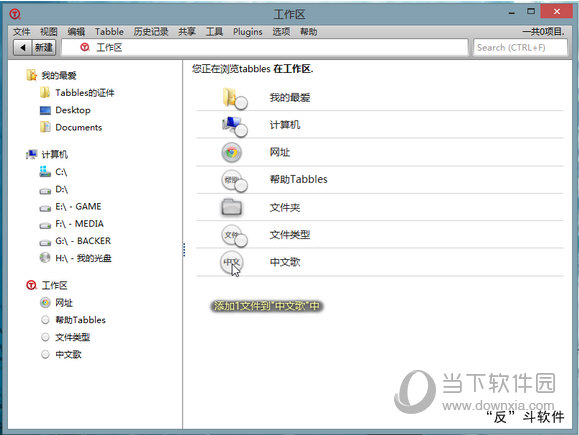
Task: Select 我的最爱 in the sidebar tree
Action: point(59,76)
